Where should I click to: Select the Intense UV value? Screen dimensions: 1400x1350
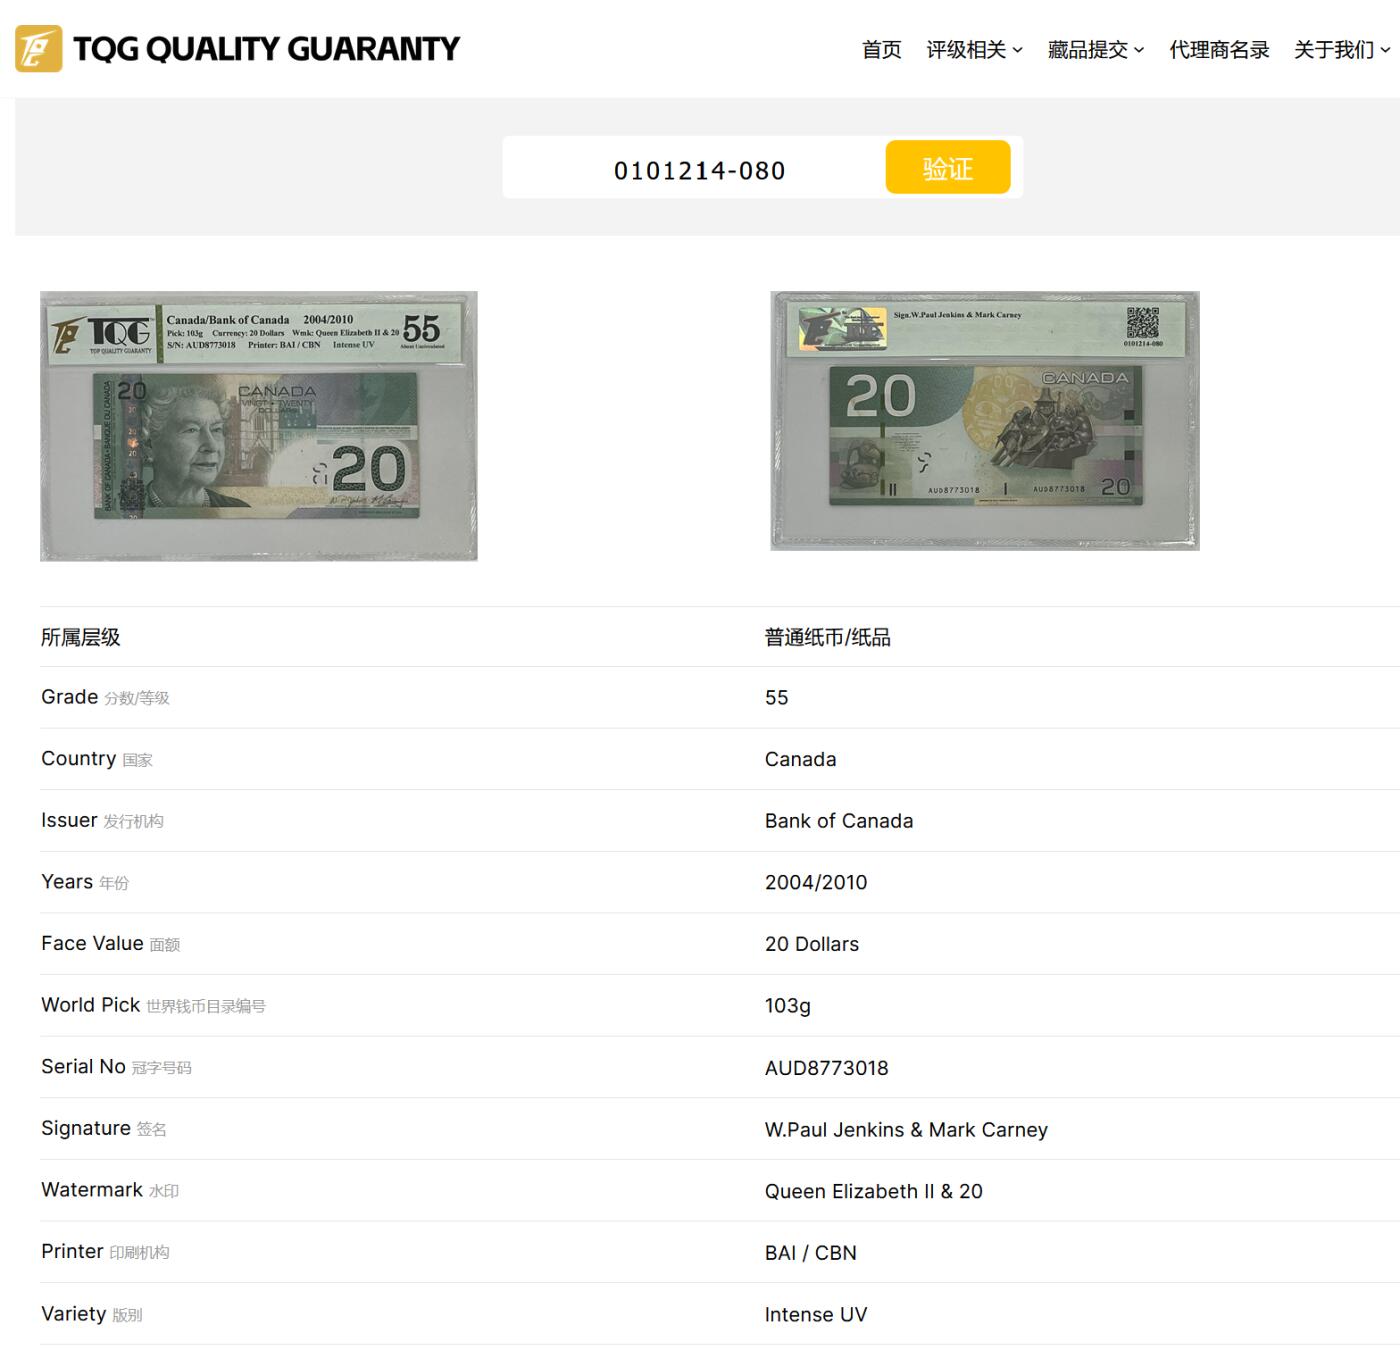[816, 1315]
